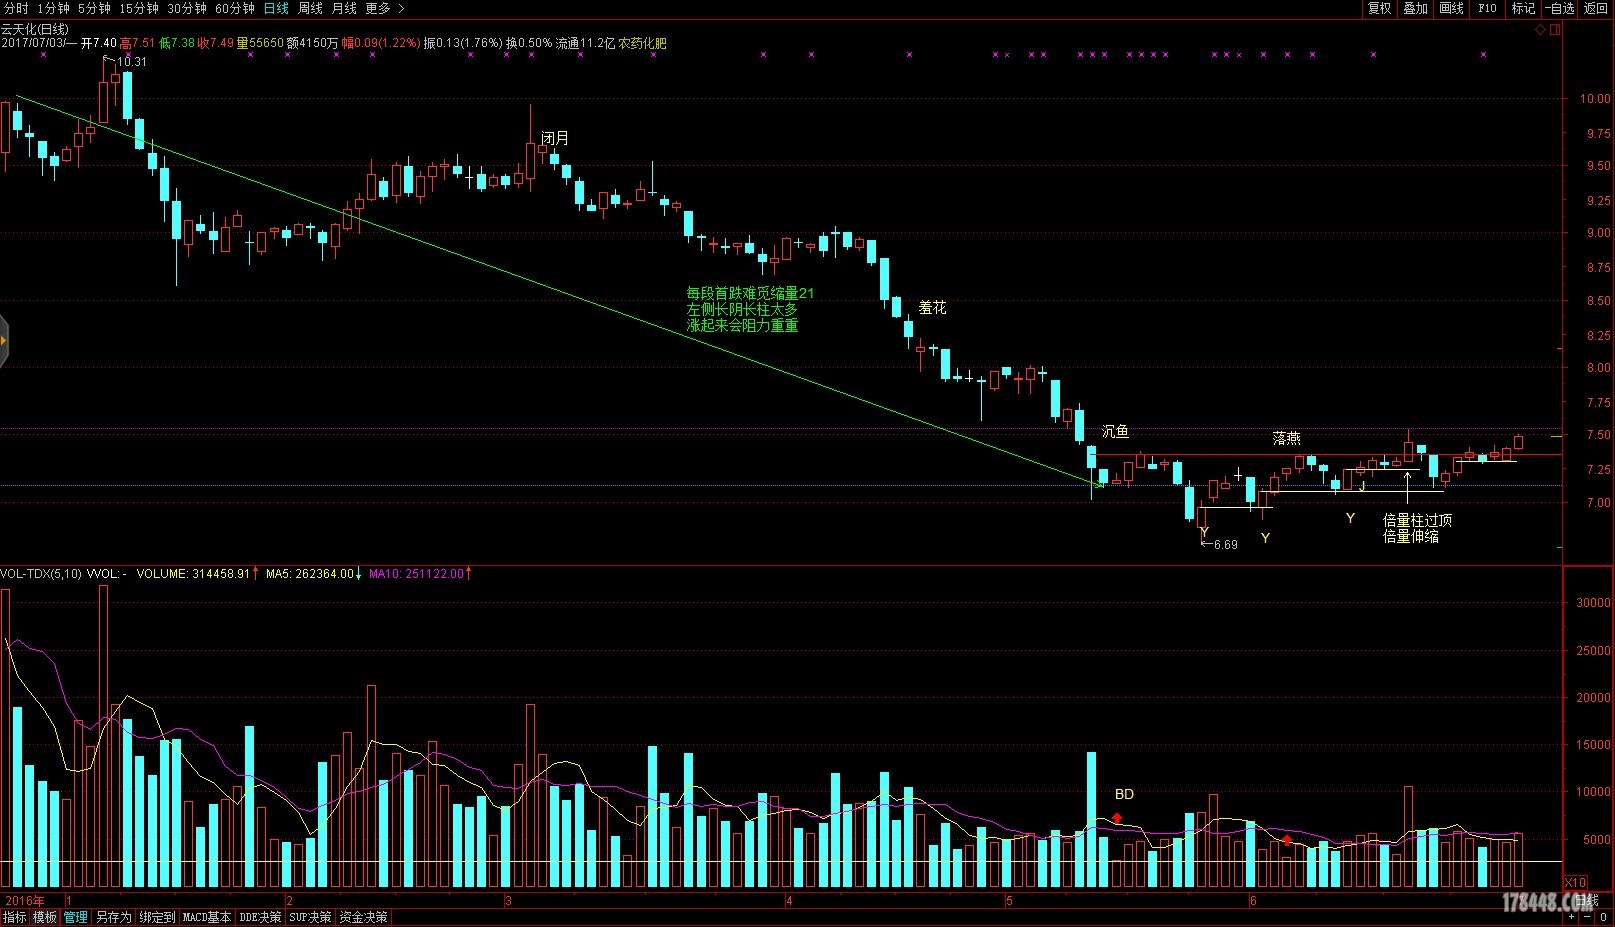Open the 指标 indicator tab
This screenshot has height=927, width=1615.
pos(15,917)
